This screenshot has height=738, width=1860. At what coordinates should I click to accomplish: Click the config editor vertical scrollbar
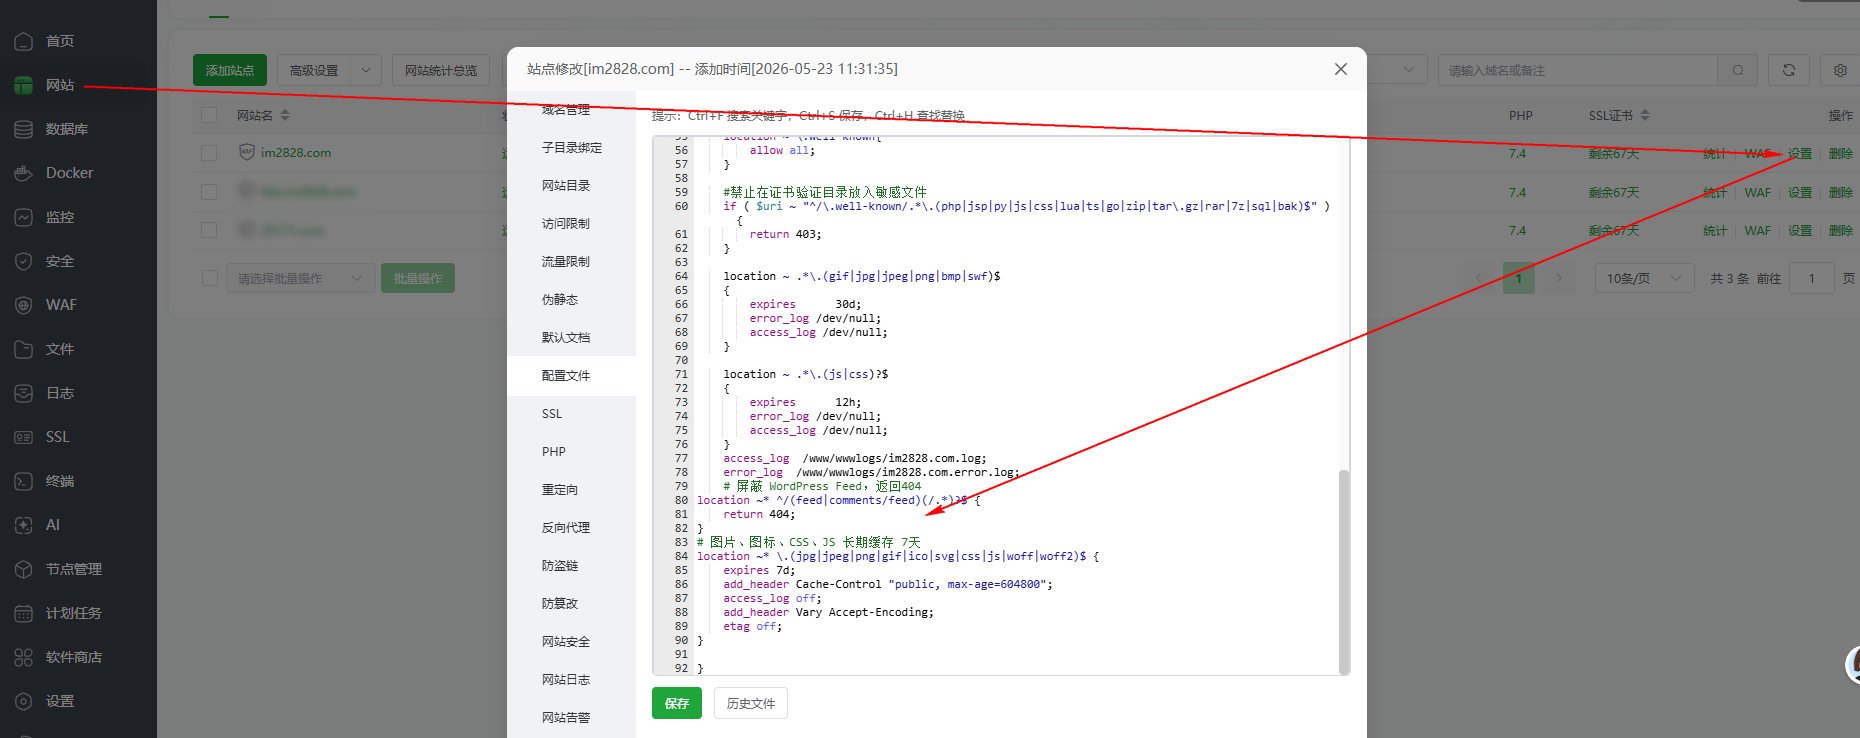(1344, 572)
